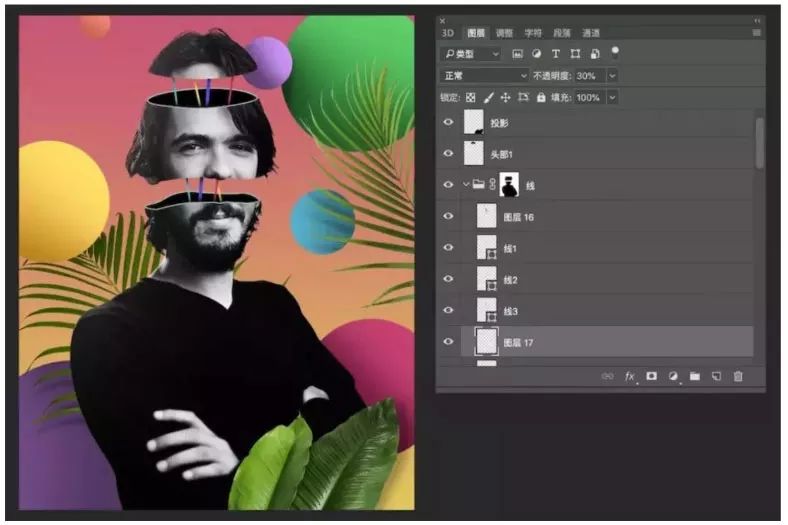The width and height of the screenshot is (788, 525).
Task: Open the 段落 tab
Action: [x=562, y=33]
